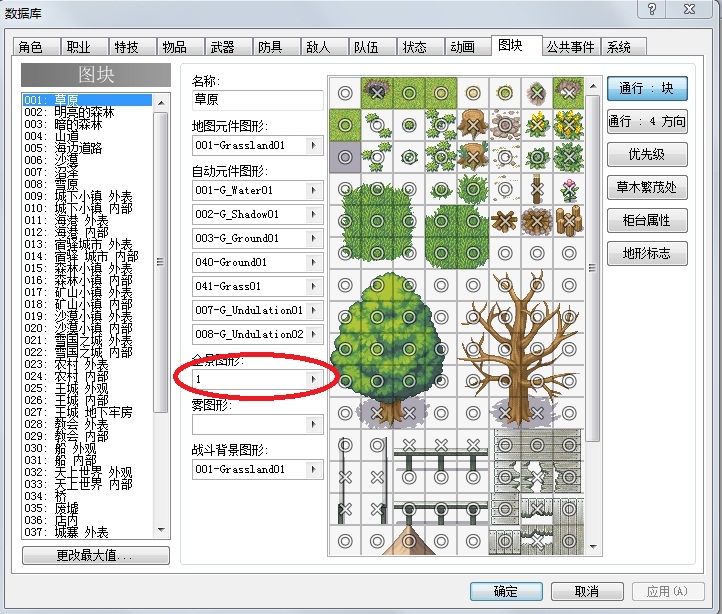Open the panorama graphic selector arrow

pyautogui.click(x=314, y=379)
